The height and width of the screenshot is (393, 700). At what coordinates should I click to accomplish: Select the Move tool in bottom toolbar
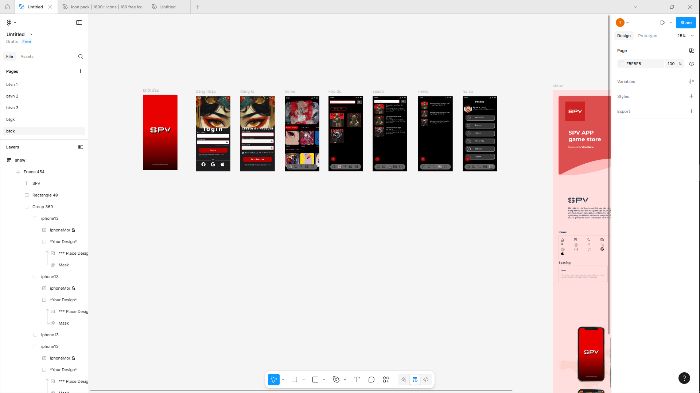coord(274,380)
